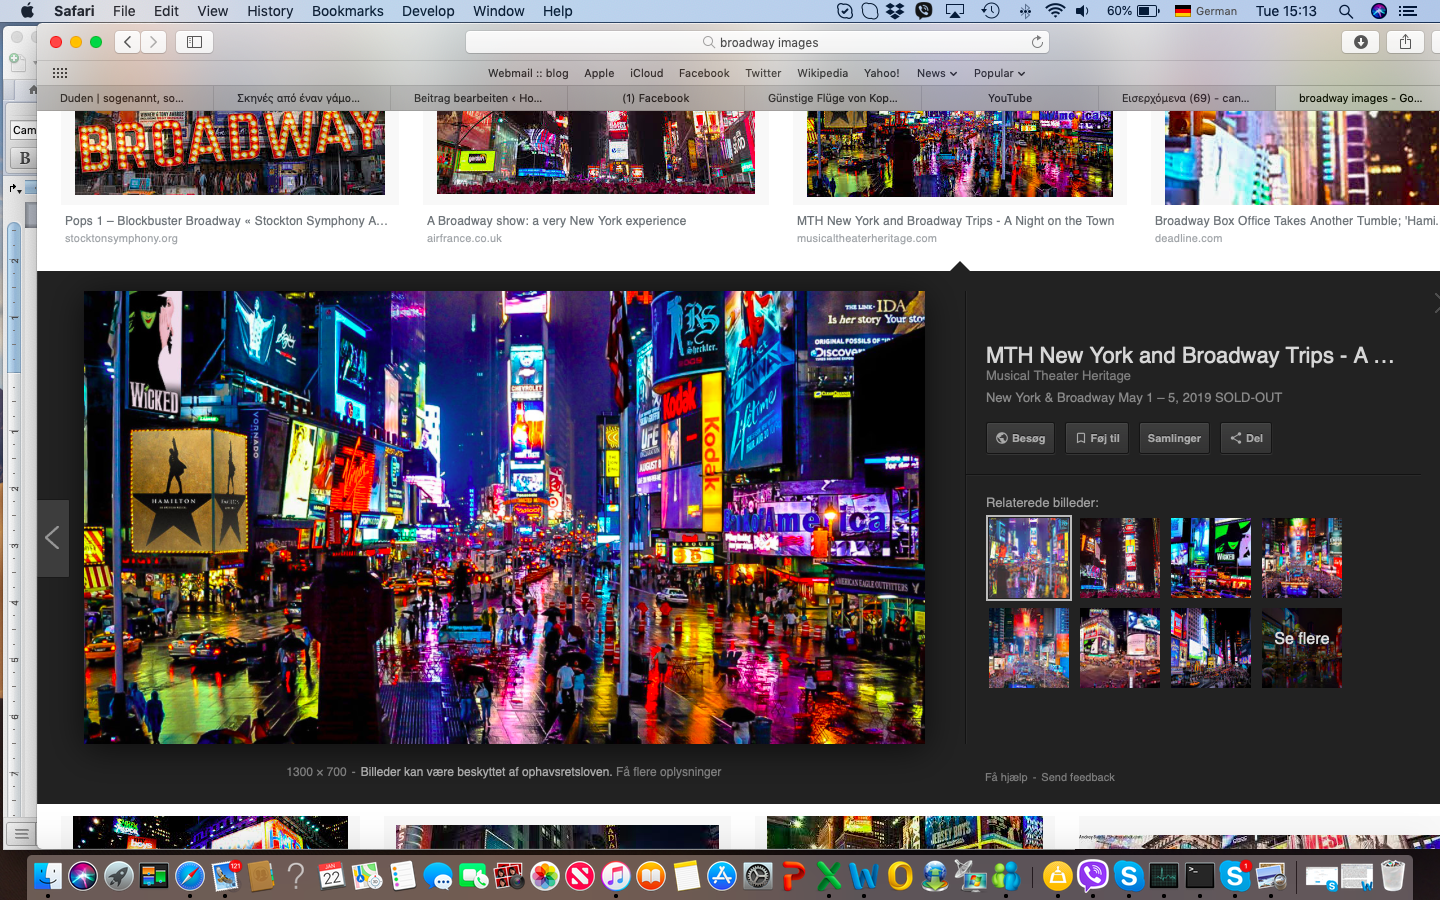Expand the Popular favorites dropdown
This screenshot has width=1440, height=900.
(x=999, y=73)
